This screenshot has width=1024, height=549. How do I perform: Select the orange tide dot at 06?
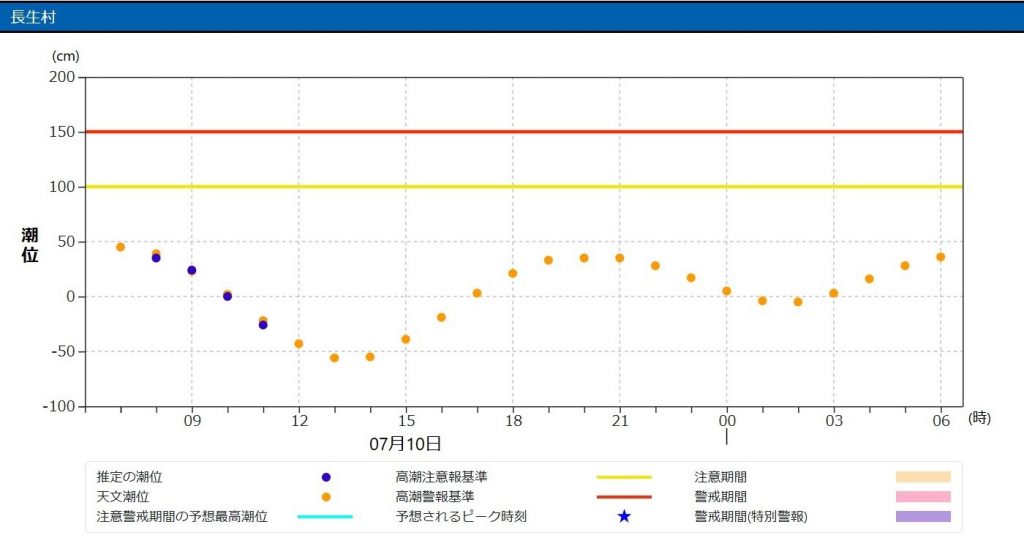(940, 257)
